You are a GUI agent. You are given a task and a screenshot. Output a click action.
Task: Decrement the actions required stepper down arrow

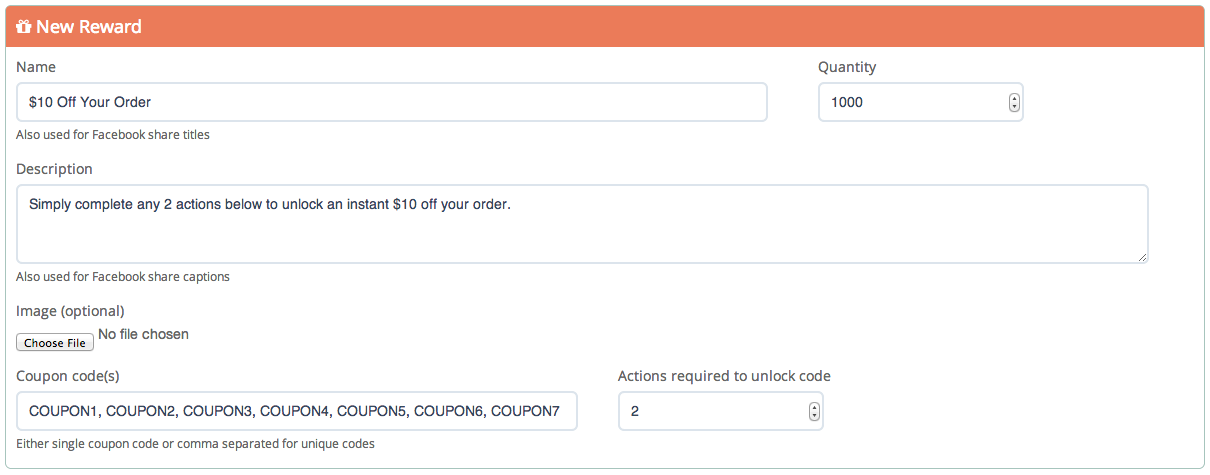[x=814, y=415]
